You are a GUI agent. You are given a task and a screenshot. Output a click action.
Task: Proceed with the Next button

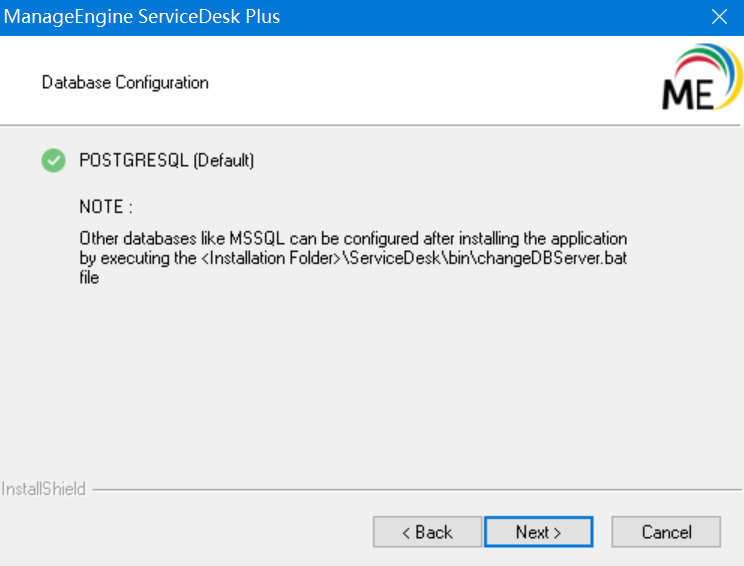click(x=538, y=532)
